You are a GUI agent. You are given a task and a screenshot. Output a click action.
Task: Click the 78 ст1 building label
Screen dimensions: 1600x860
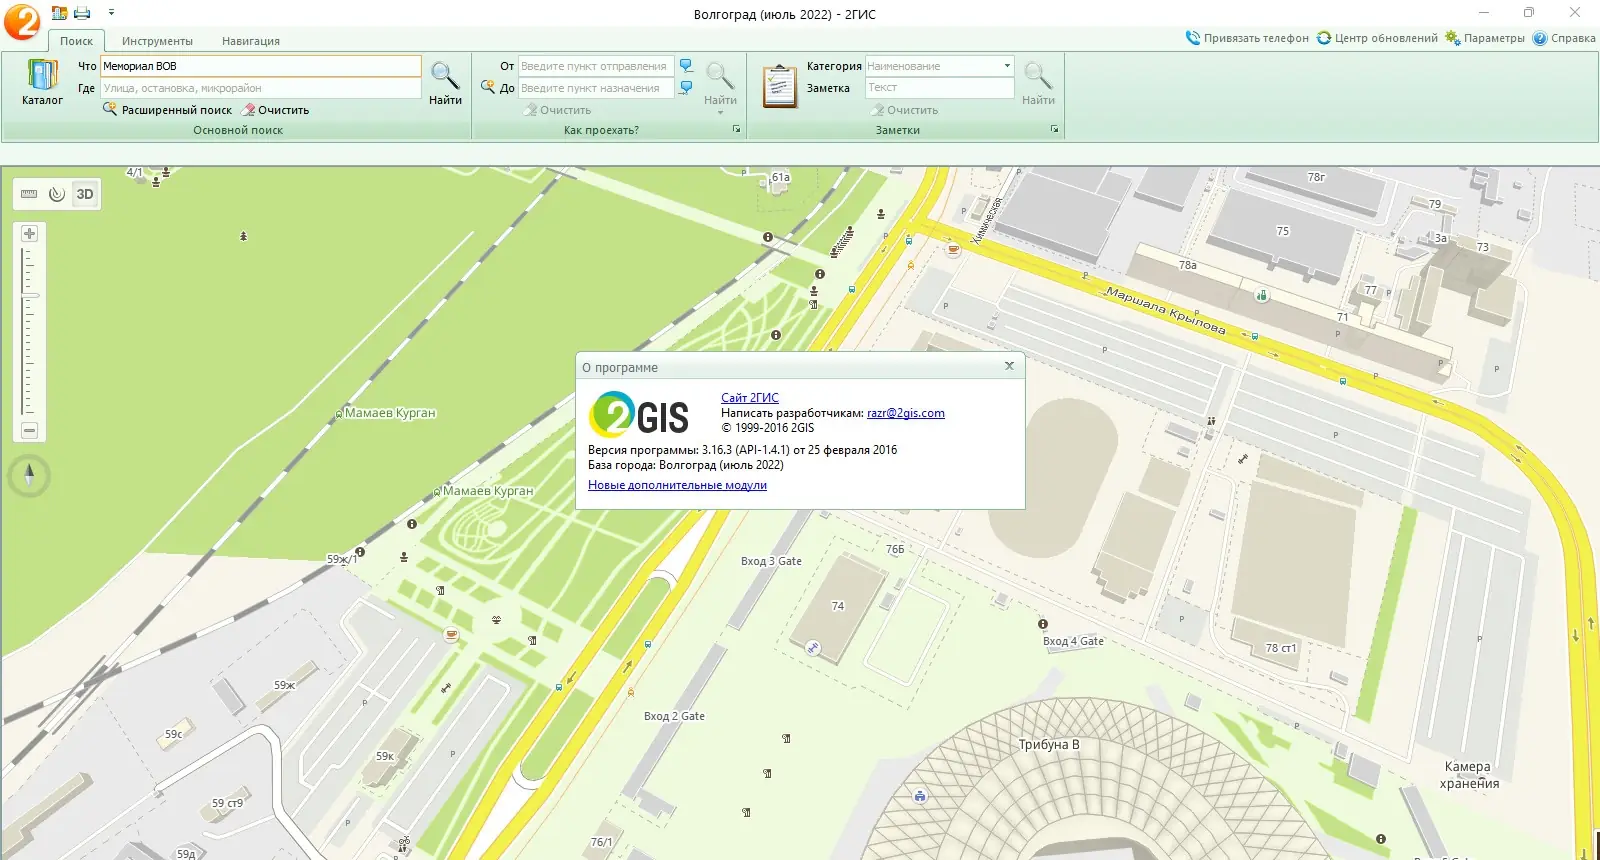point(1281,648)
